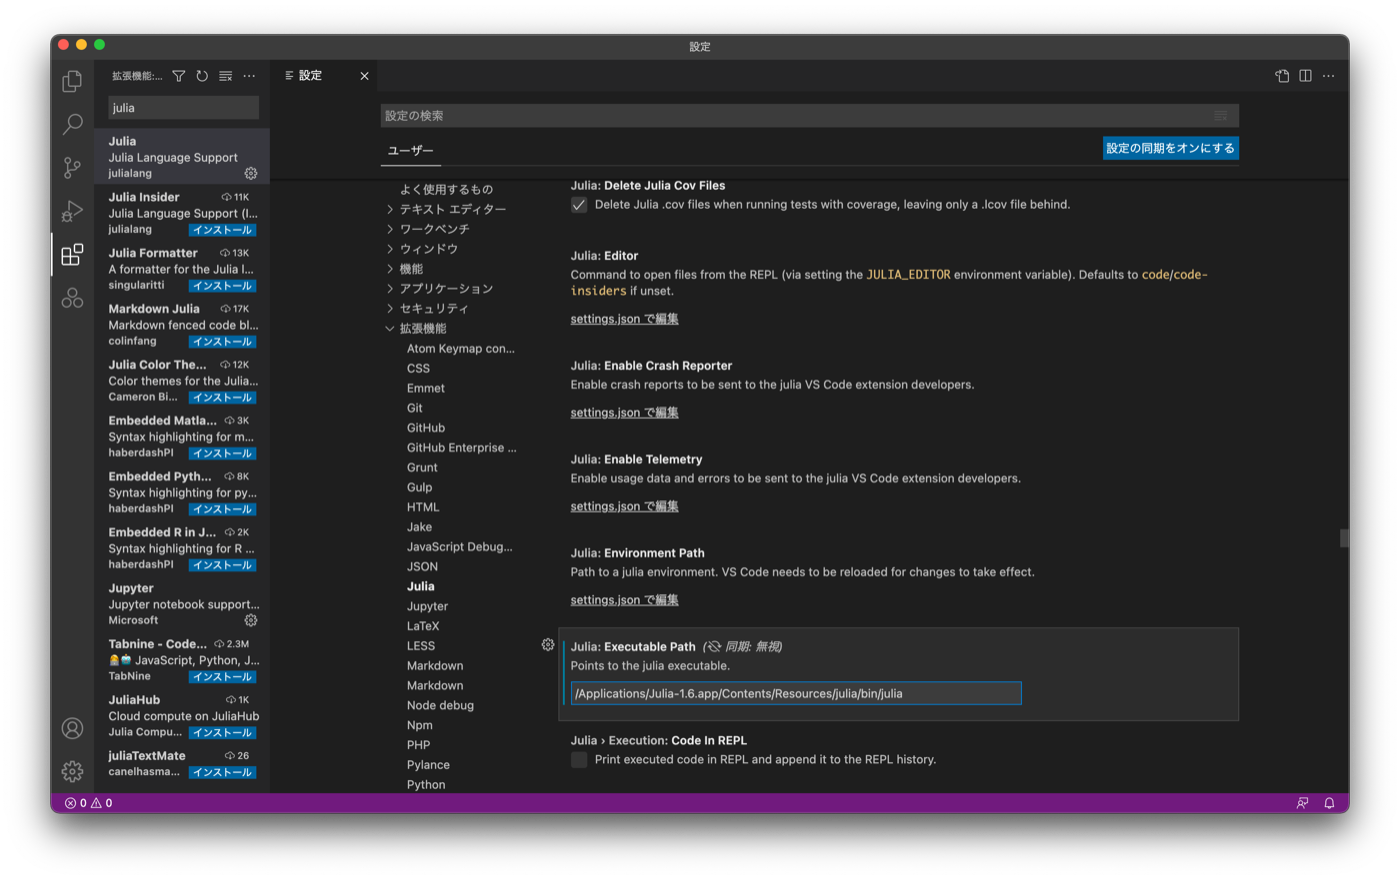Show errors and warnings in status bar
1400x880 pixels.
tap(88, 803)
